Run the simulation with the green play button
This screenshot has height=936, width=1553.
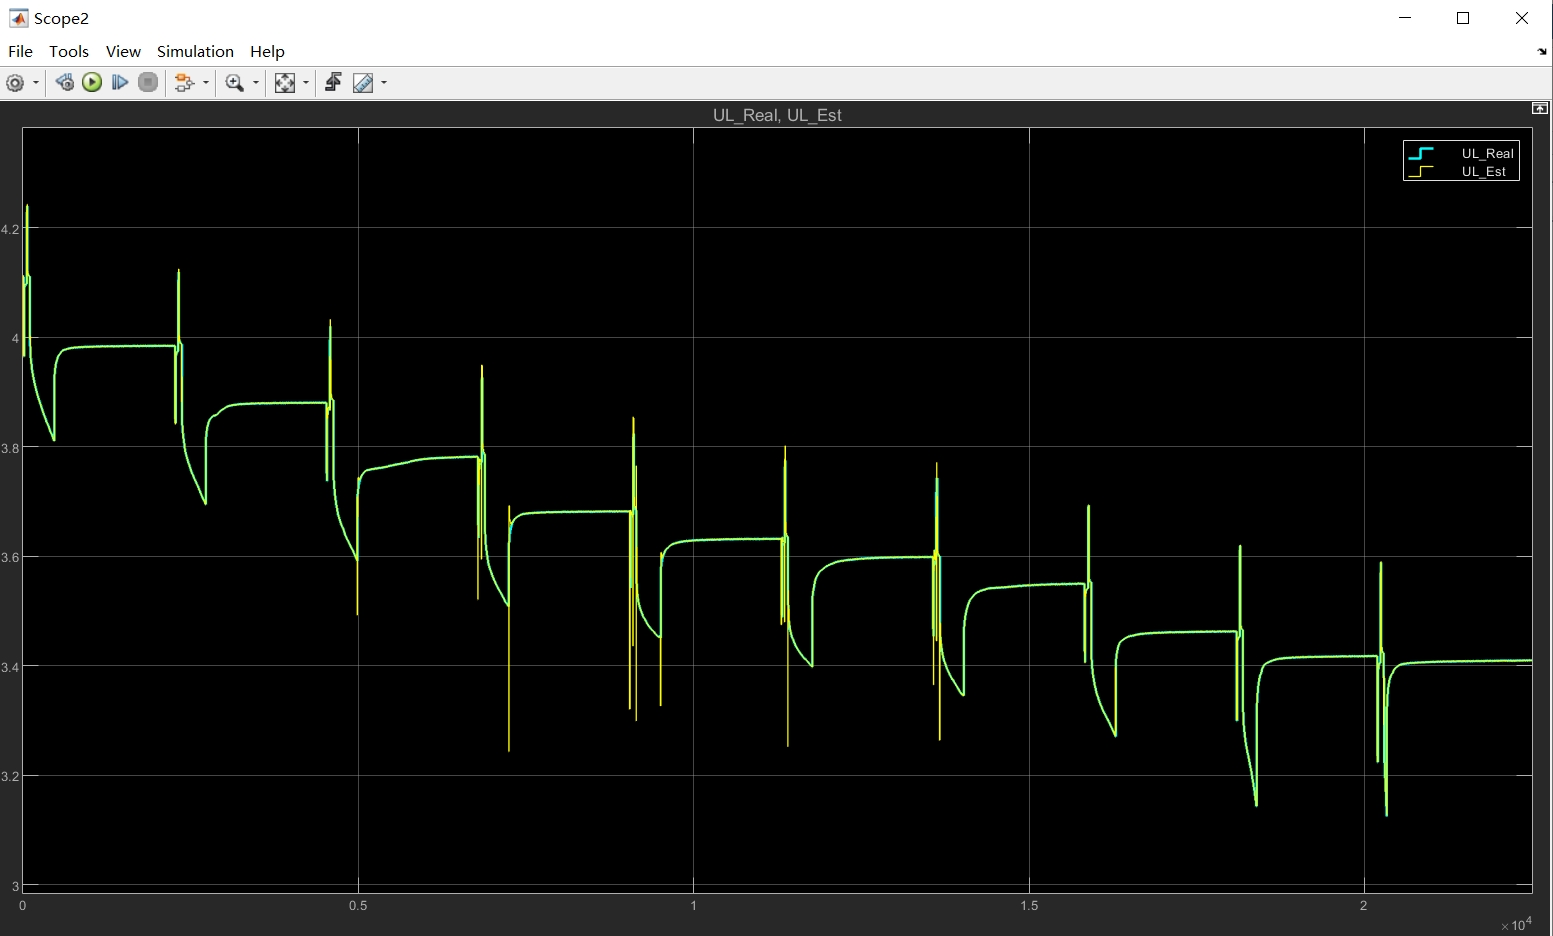(x=92, y=83)
